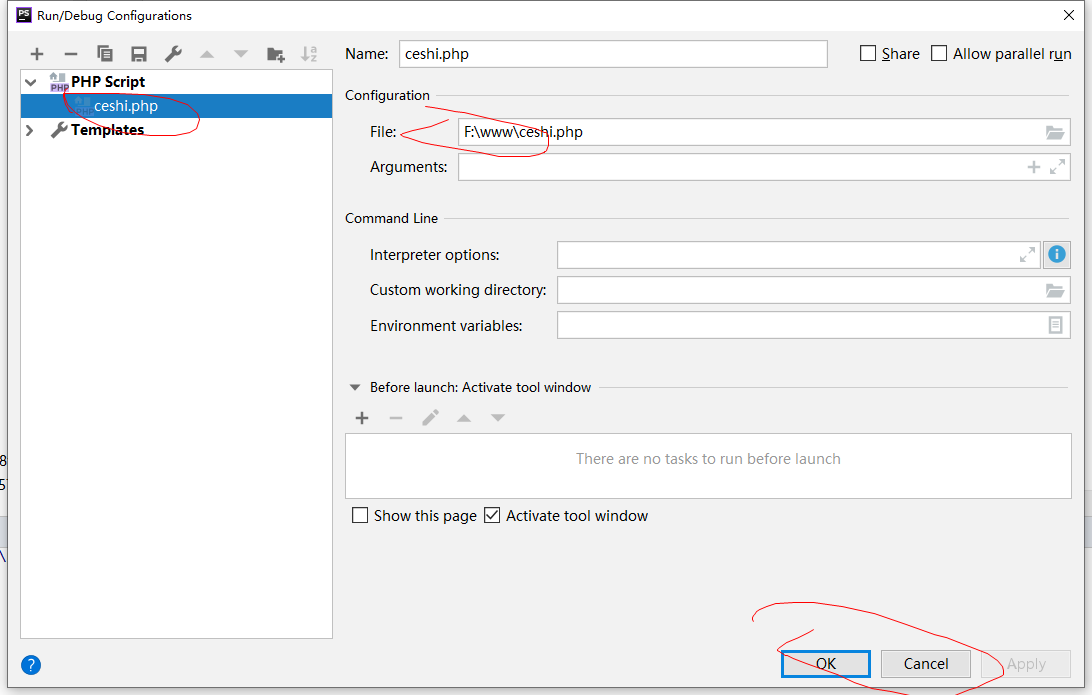Screen dimensions: 1092x695
Task: Expand the Arguments field
Action: tap(1057, 167)
